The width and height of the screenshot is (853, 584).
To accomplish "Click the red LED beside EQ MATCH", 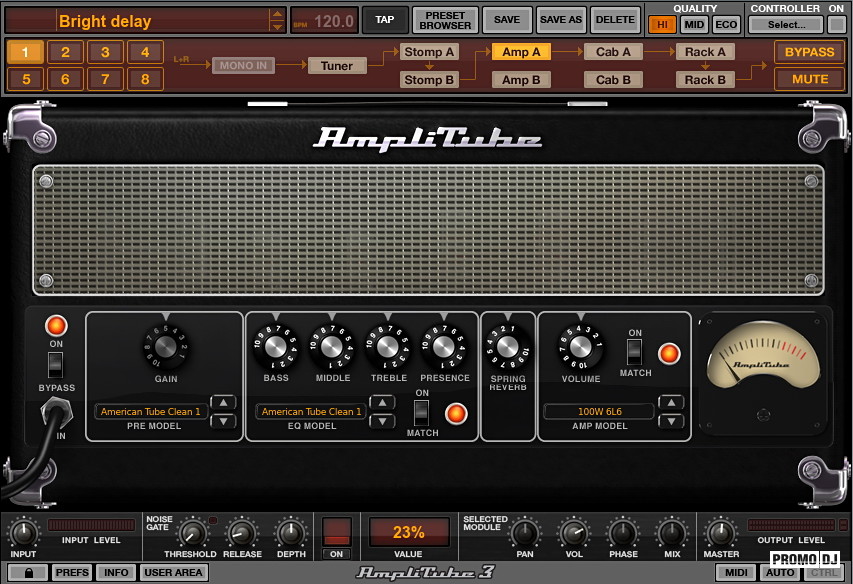I will coord(456,412).
